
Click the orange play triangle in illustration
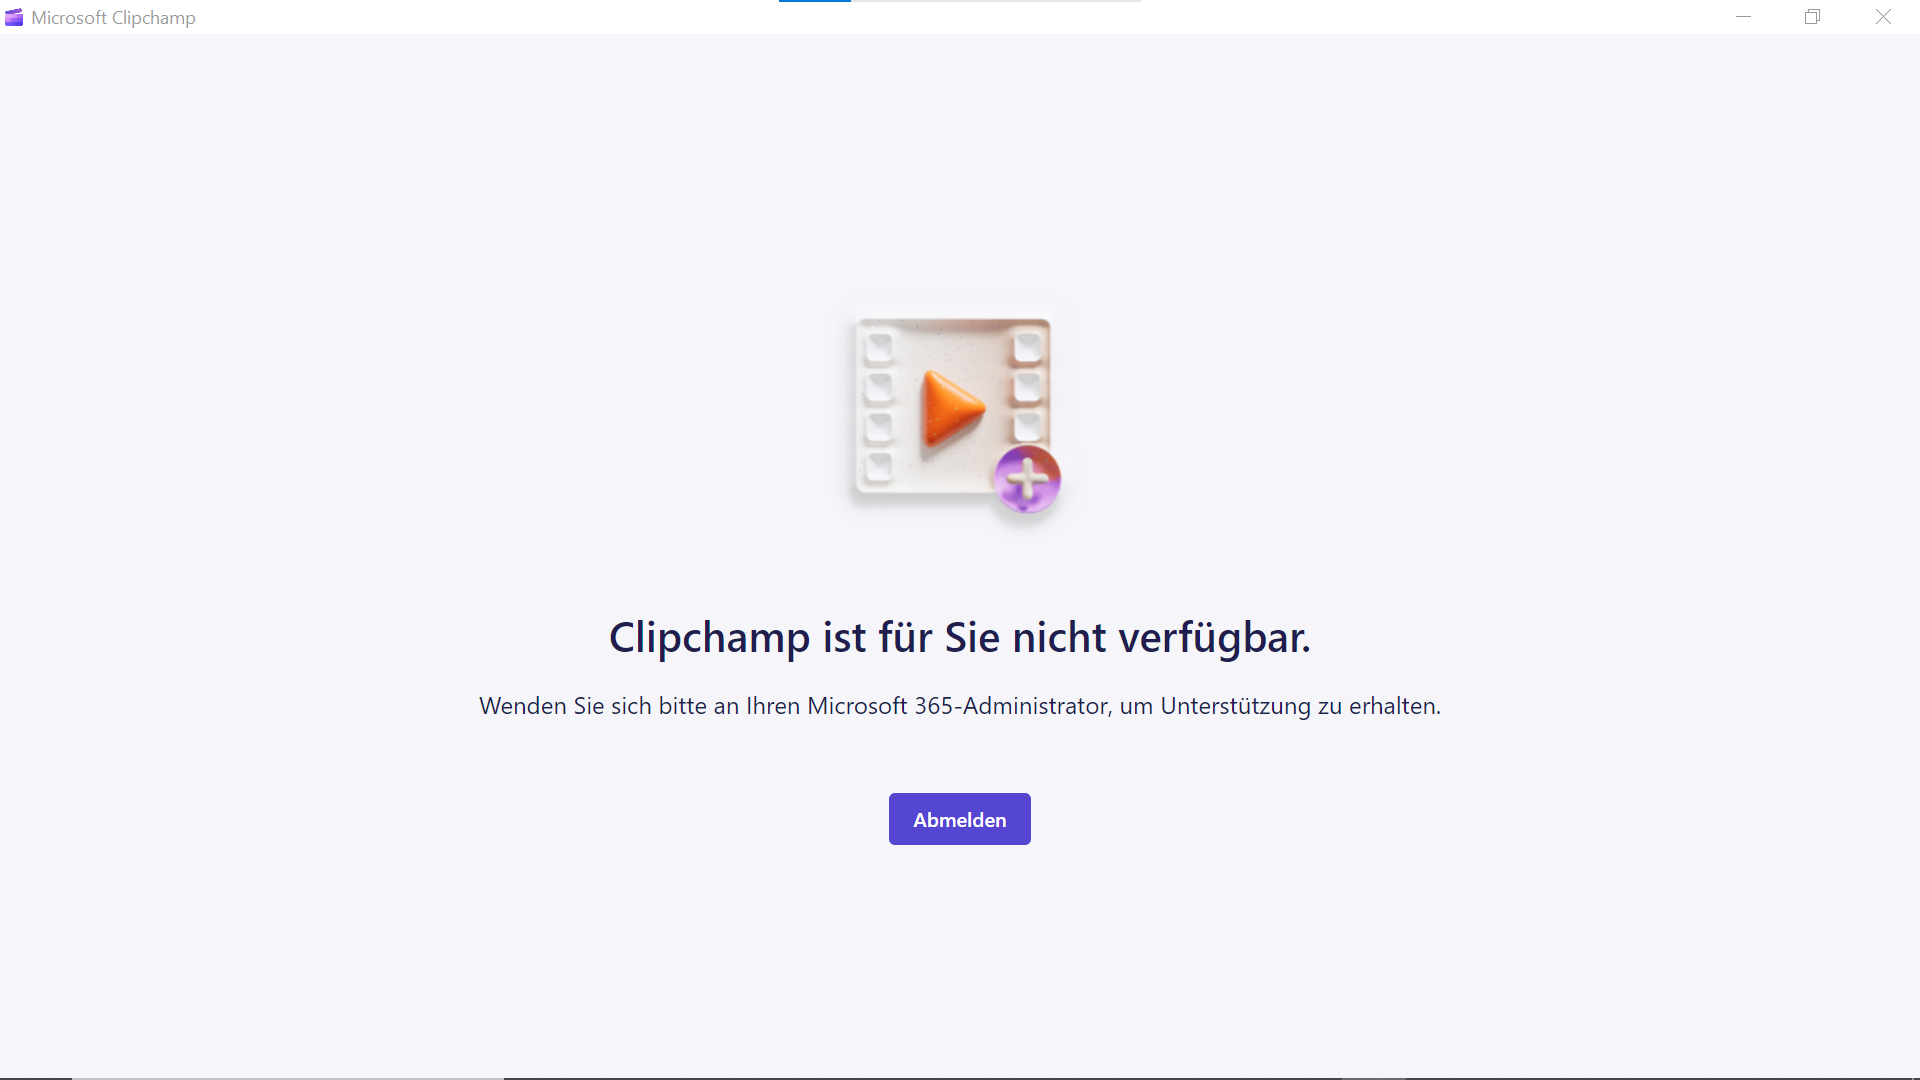pos(953,407)
